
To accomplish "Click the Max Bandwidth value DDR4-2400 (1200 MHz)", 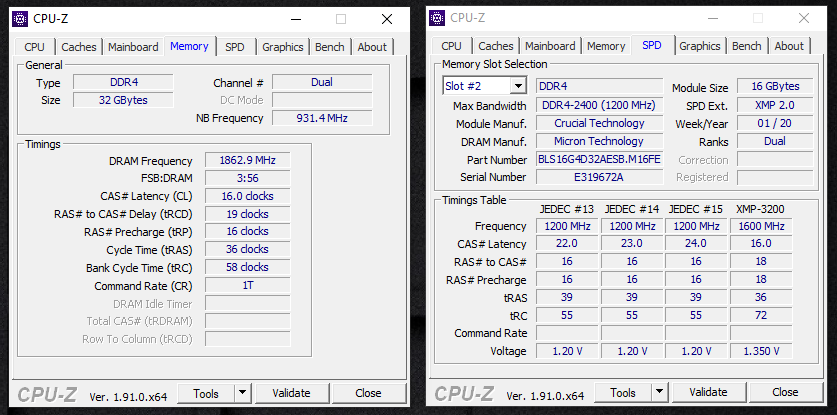I will (599, 105).
